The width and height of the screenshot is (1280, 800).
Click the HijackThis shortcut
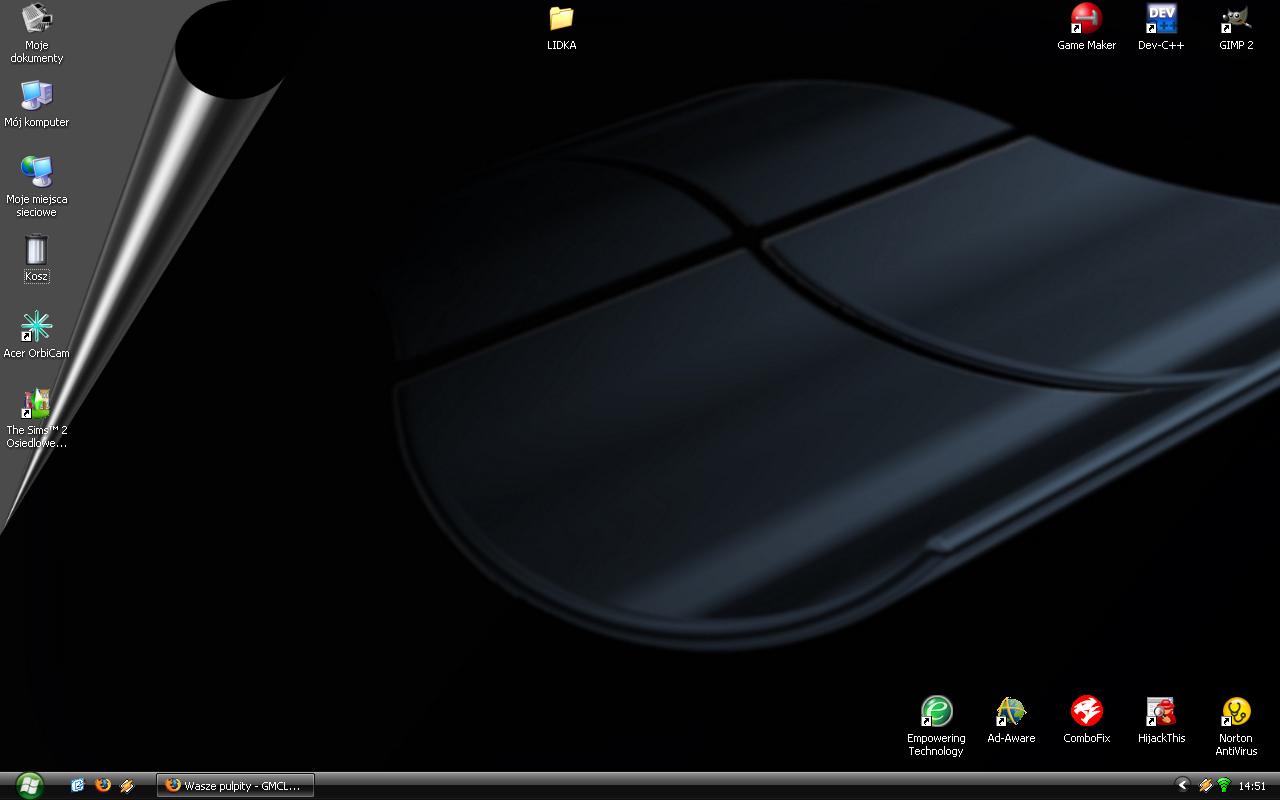tap(1161, 712)
